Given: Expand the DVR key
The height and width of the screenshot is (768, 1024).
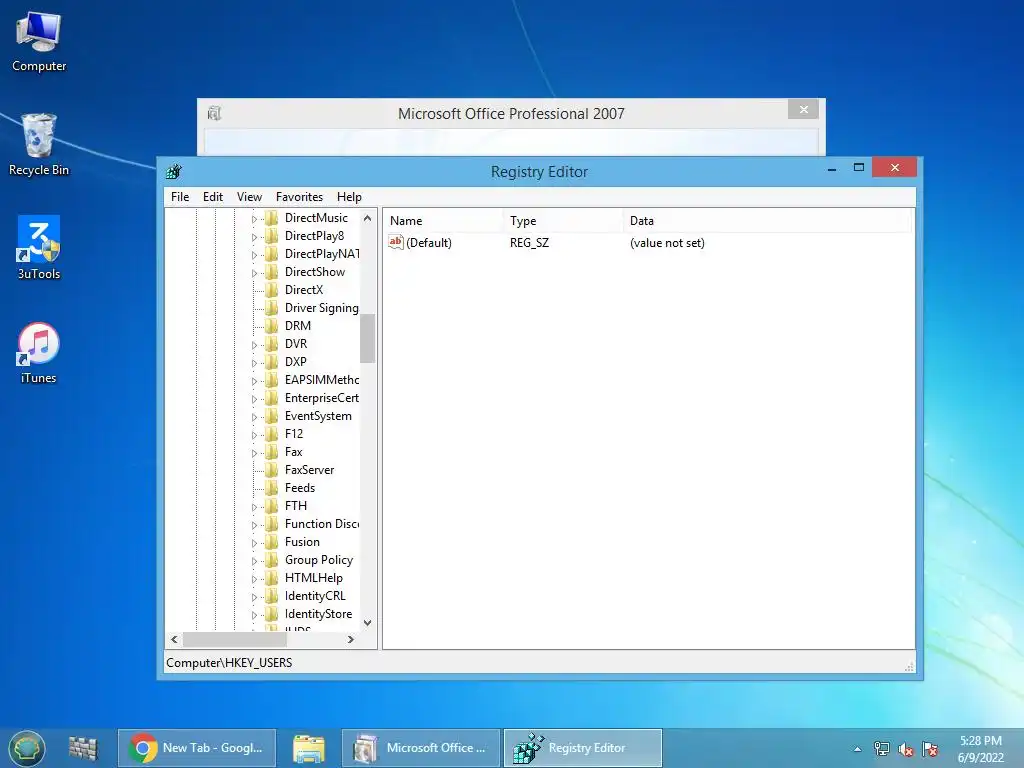Looking at the screenshot, I should (x=254, y=345).
